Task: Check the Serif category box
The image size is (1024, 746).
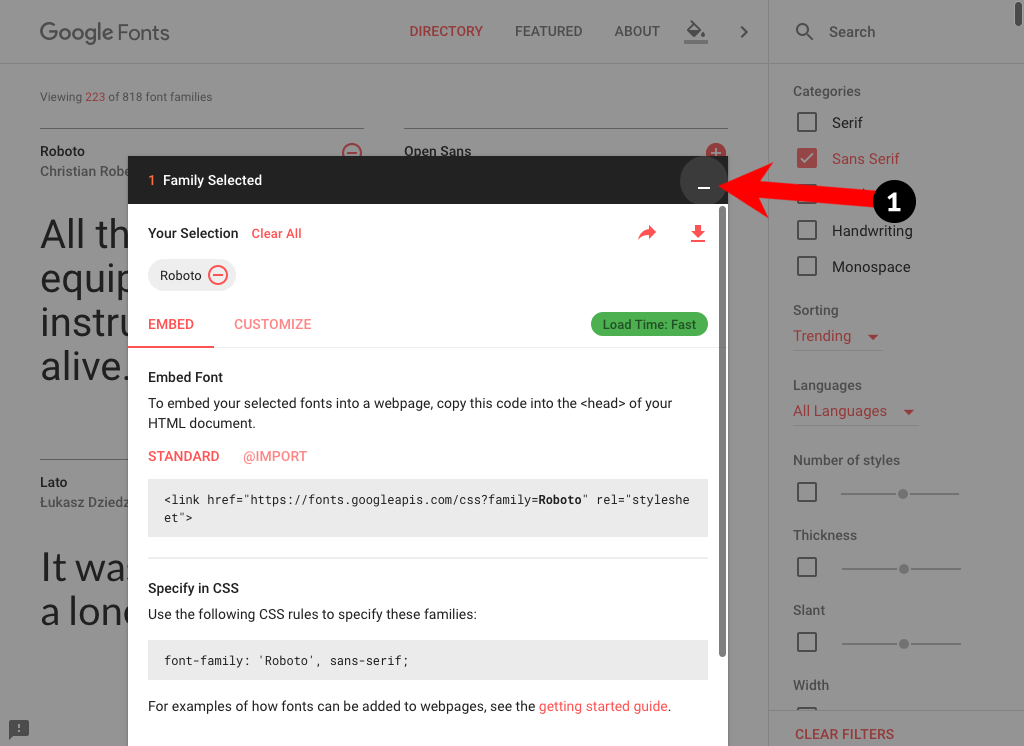Action: point(807,122)
